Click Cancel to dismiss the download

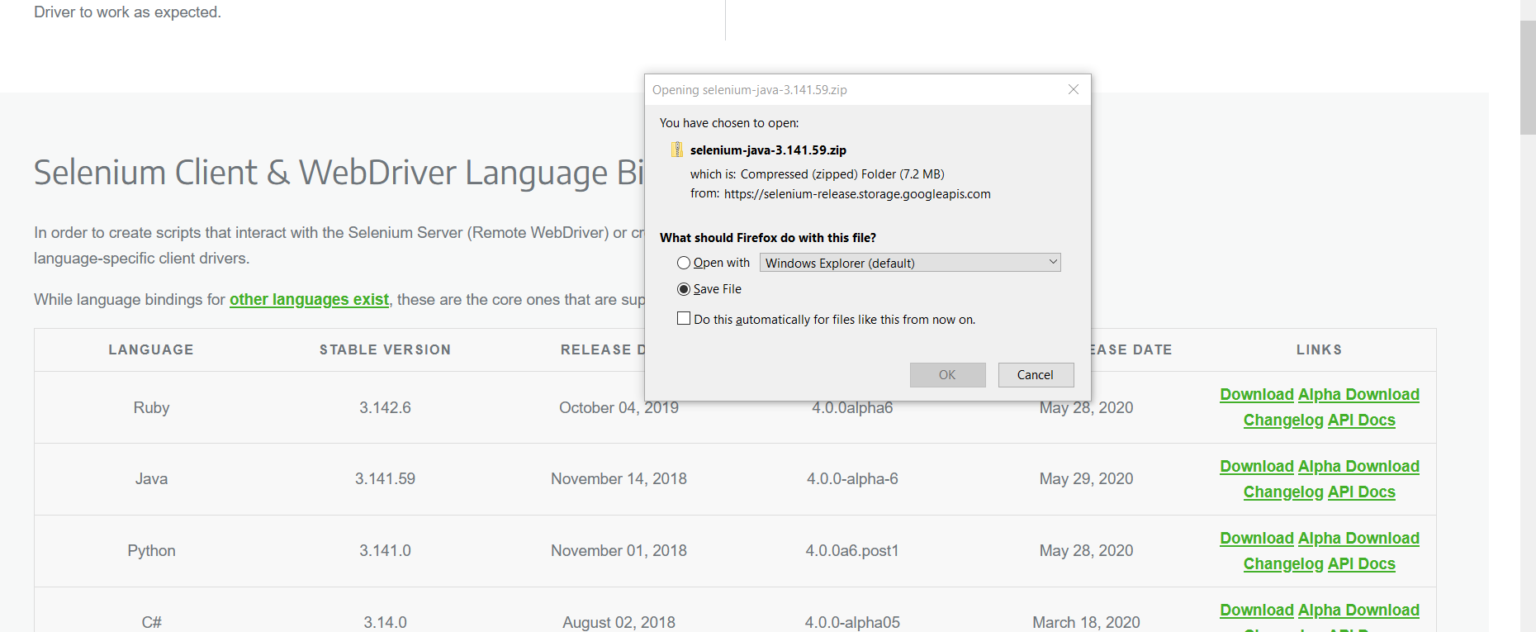coord(1035,374)
